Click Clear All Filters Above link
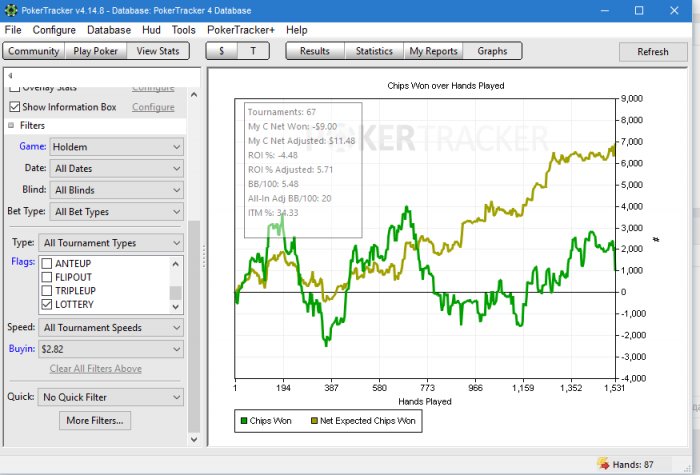The height and width of the screenshot is (475, 700). [x=96, y=369]
